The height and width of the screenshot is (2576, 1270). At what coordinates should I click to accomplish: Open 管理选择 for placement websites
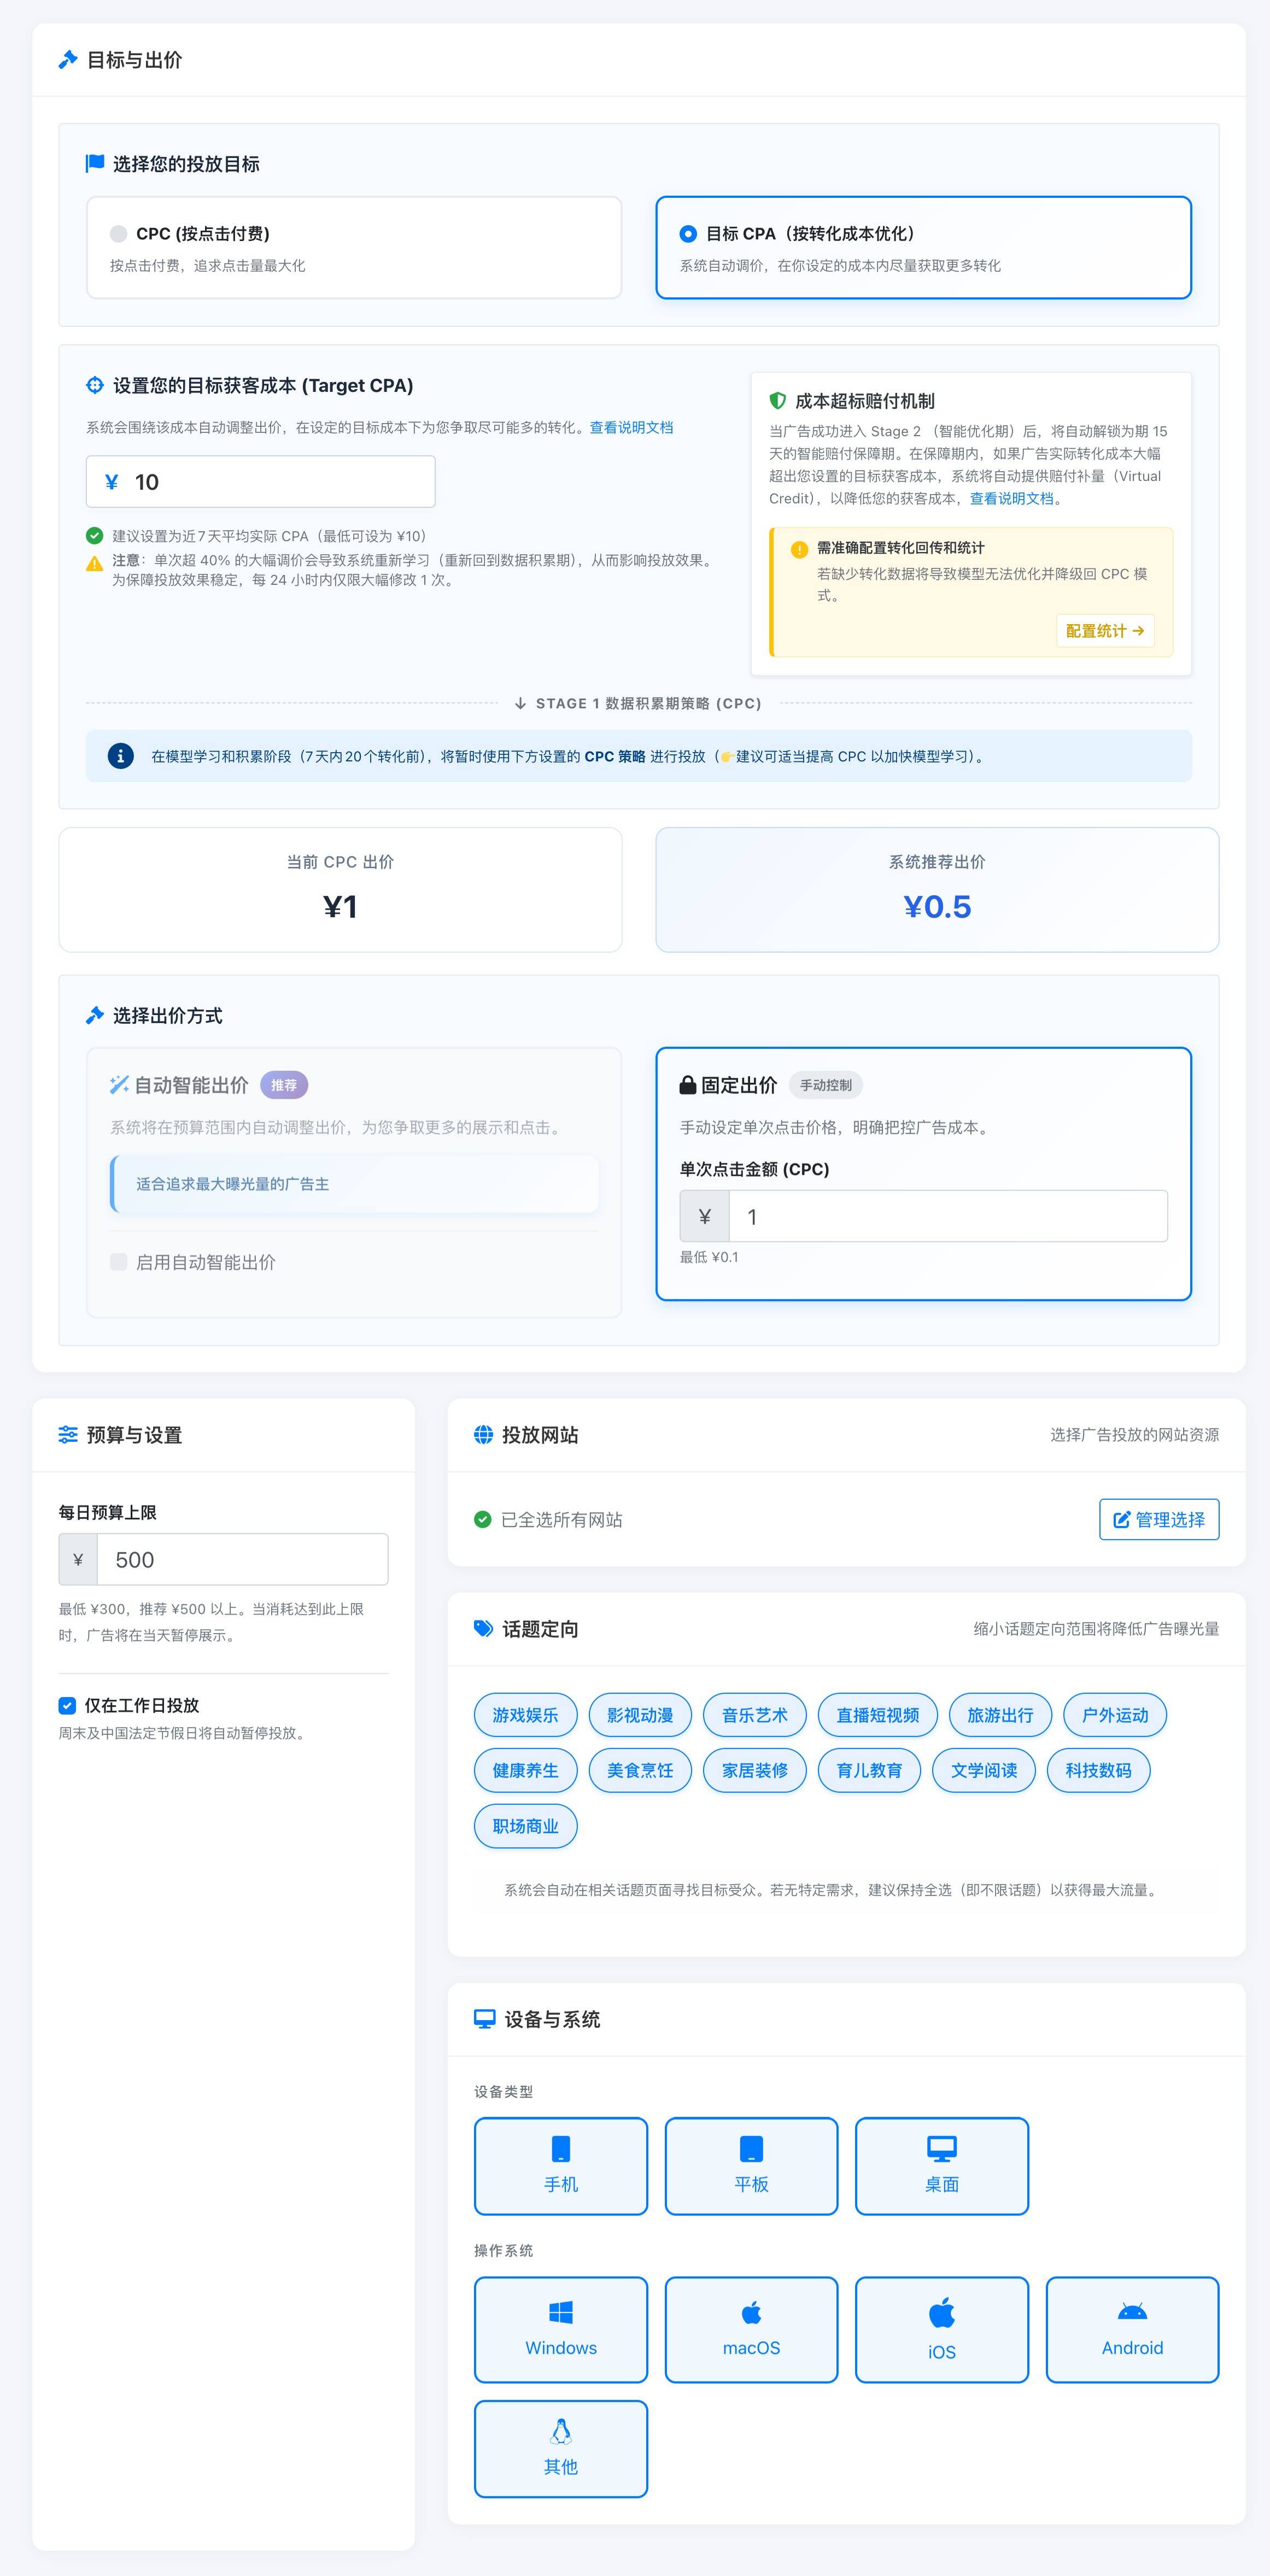(1158, 1519)
